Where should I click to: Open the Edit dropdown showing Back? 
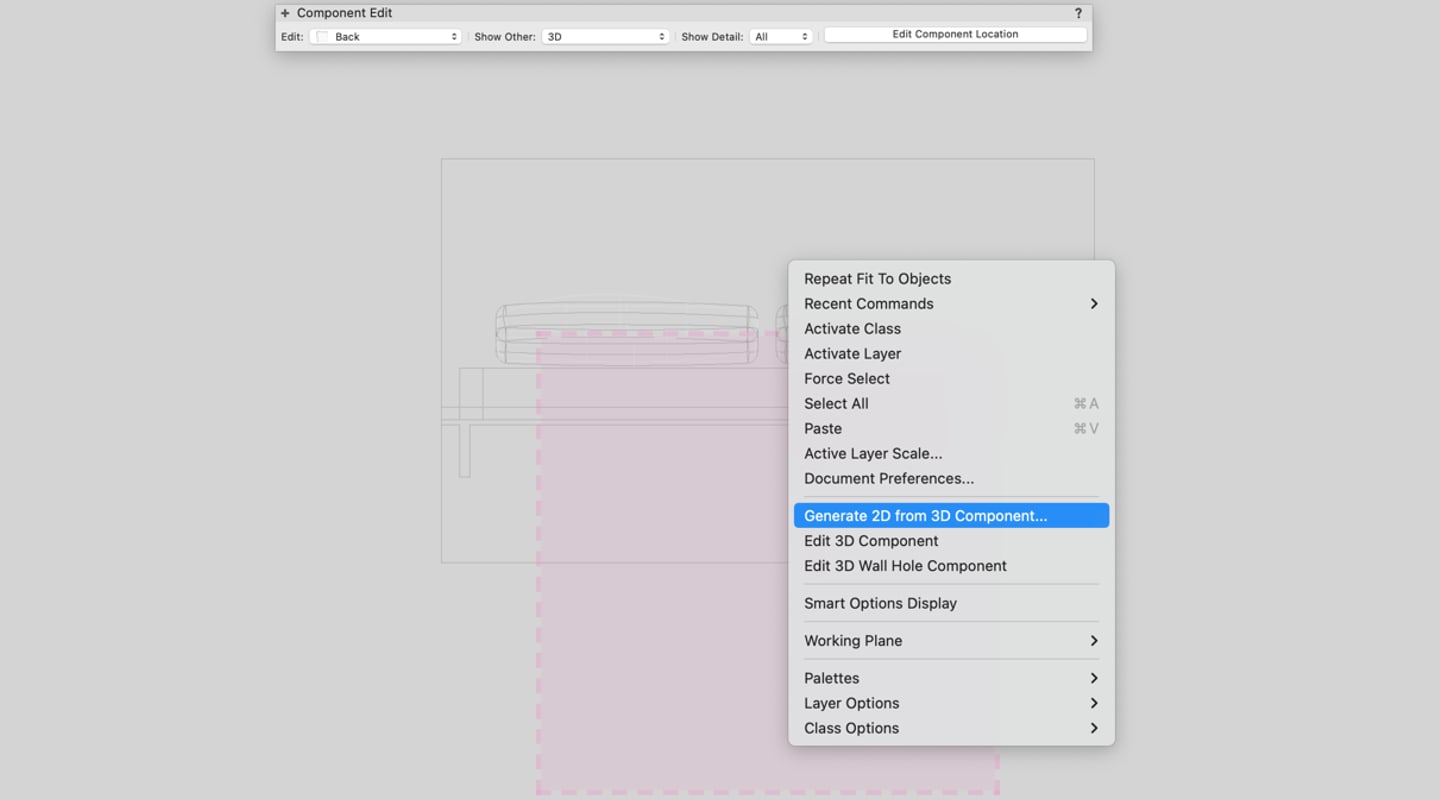386,36
